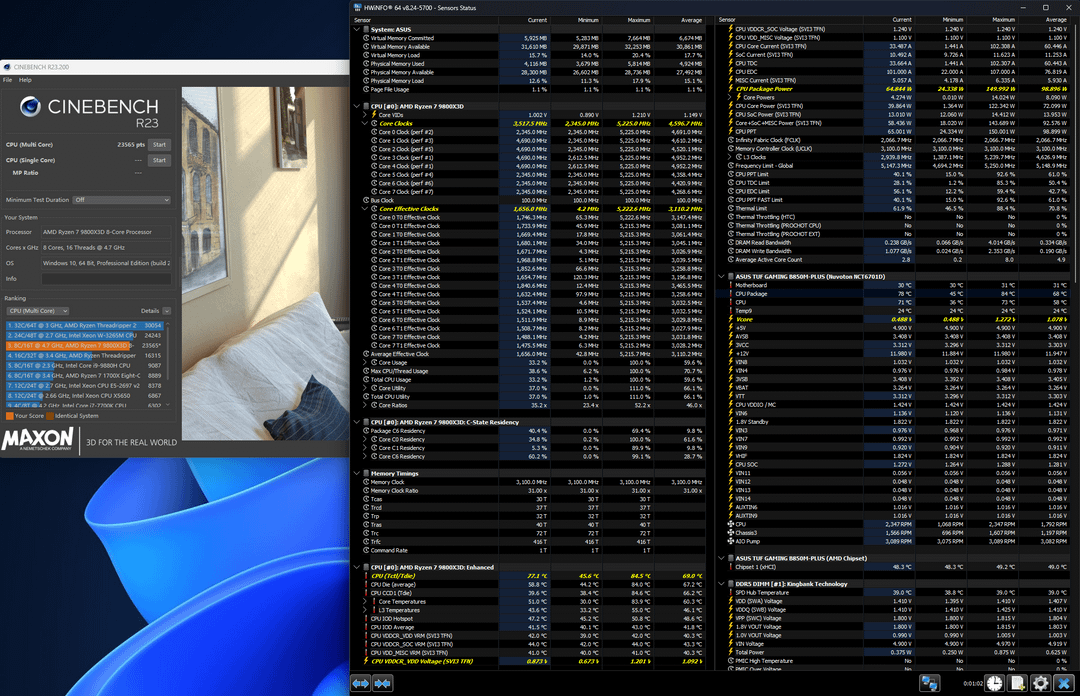Select the Bus Clock sensor row

(x=529, y=201)
